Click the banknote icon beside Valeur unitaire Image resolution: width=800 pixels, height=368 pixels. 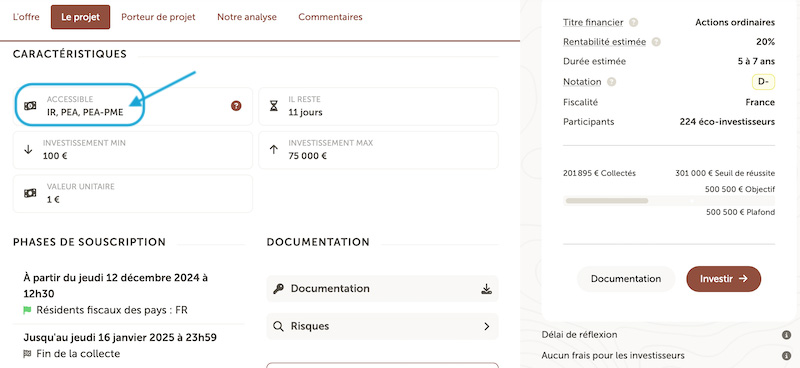click(30, 193)
